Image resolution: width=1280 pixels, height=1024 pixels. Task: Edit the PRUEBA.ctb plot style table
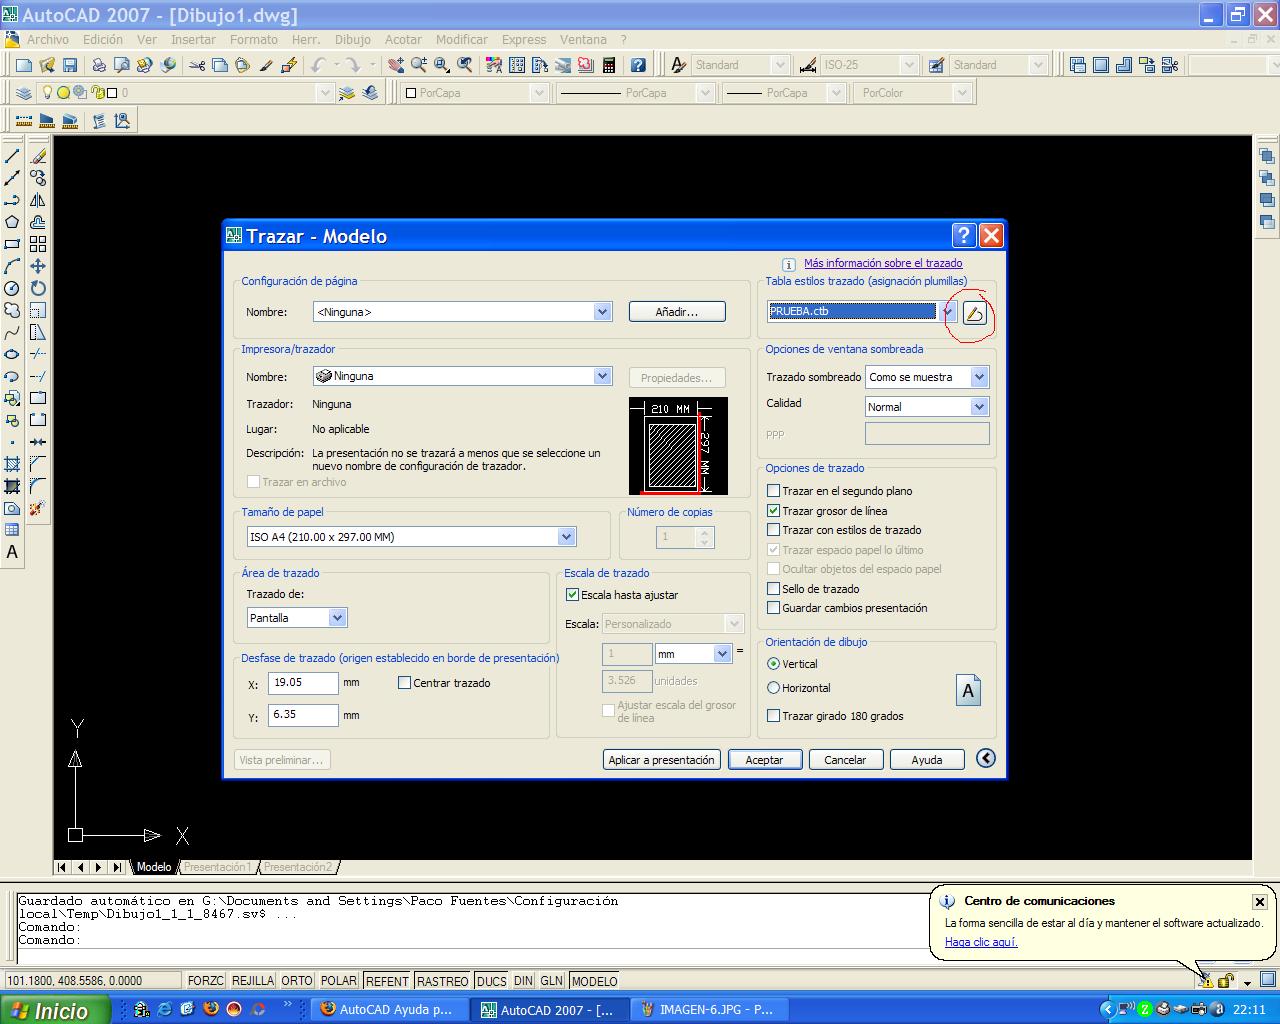974,314
